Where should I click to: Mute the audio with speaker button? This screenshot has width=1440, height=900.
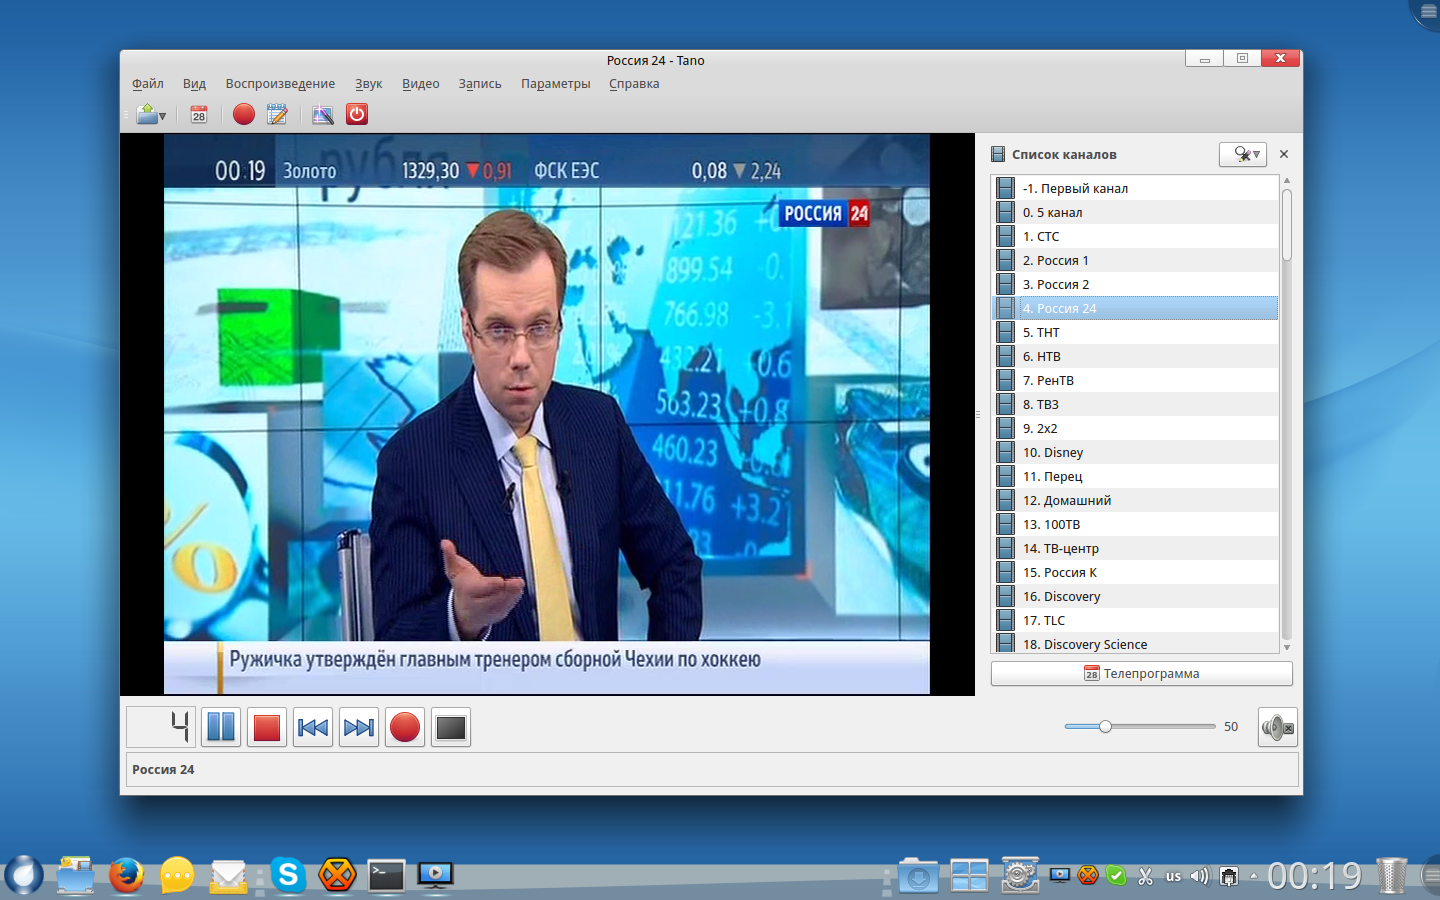tap(1277, 728)
